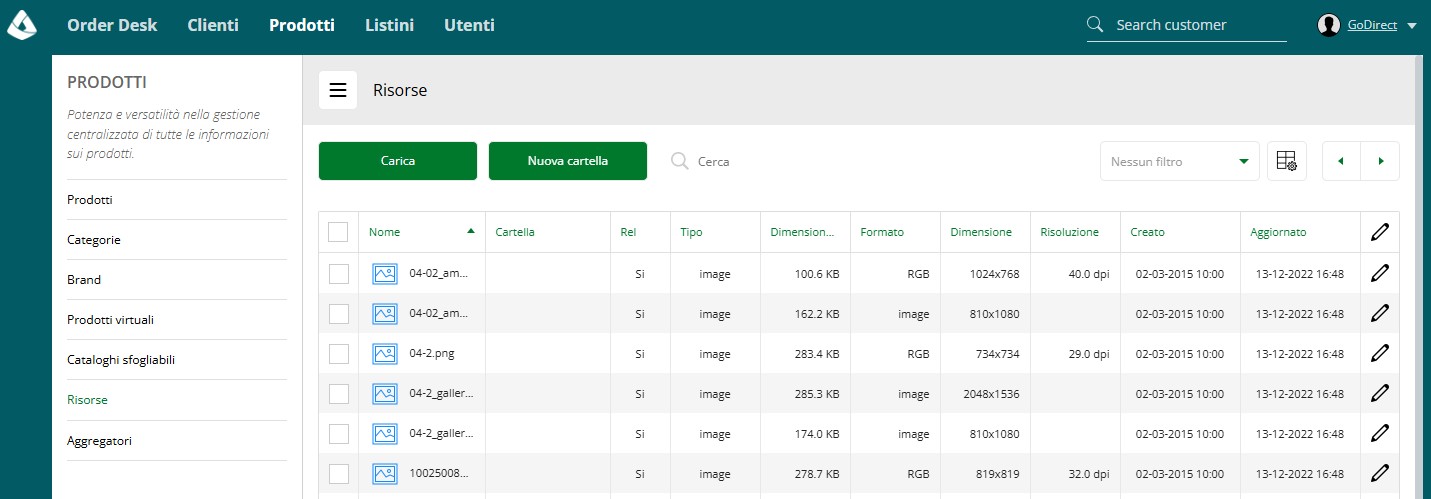Viewport: 1431px width, 499px height.
Task: Click the app logo in the top-left corner
Action: [x=22, y=25]
